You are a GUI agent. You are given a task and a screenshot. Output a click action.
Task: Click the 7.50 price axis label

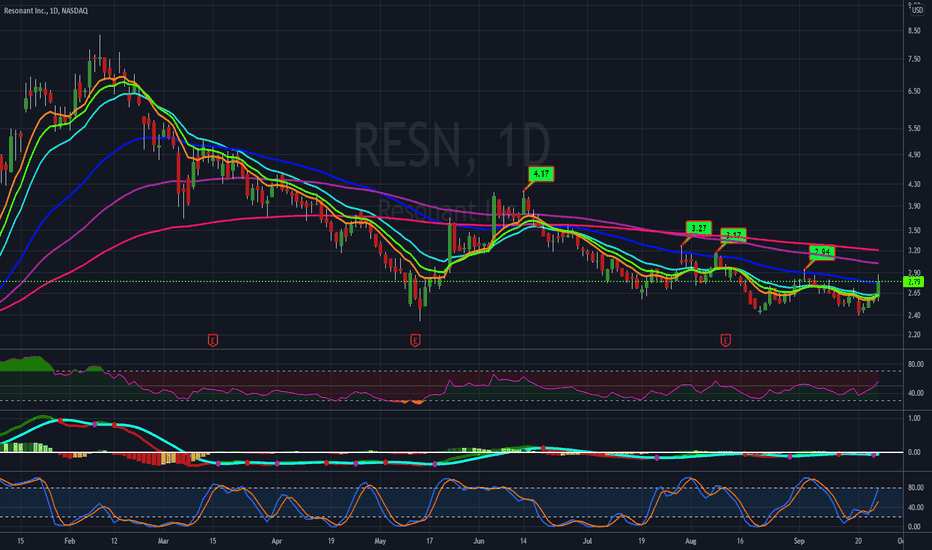click(914, 59)
